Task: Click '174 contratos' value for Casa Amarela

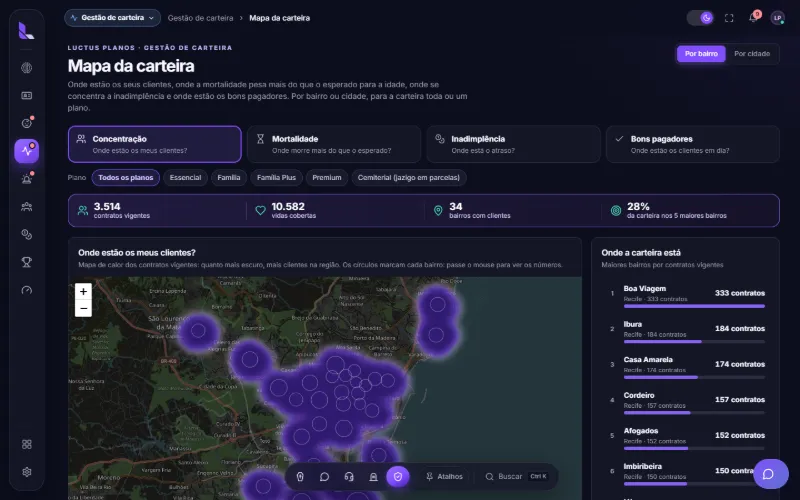Action: pos(740,364)
